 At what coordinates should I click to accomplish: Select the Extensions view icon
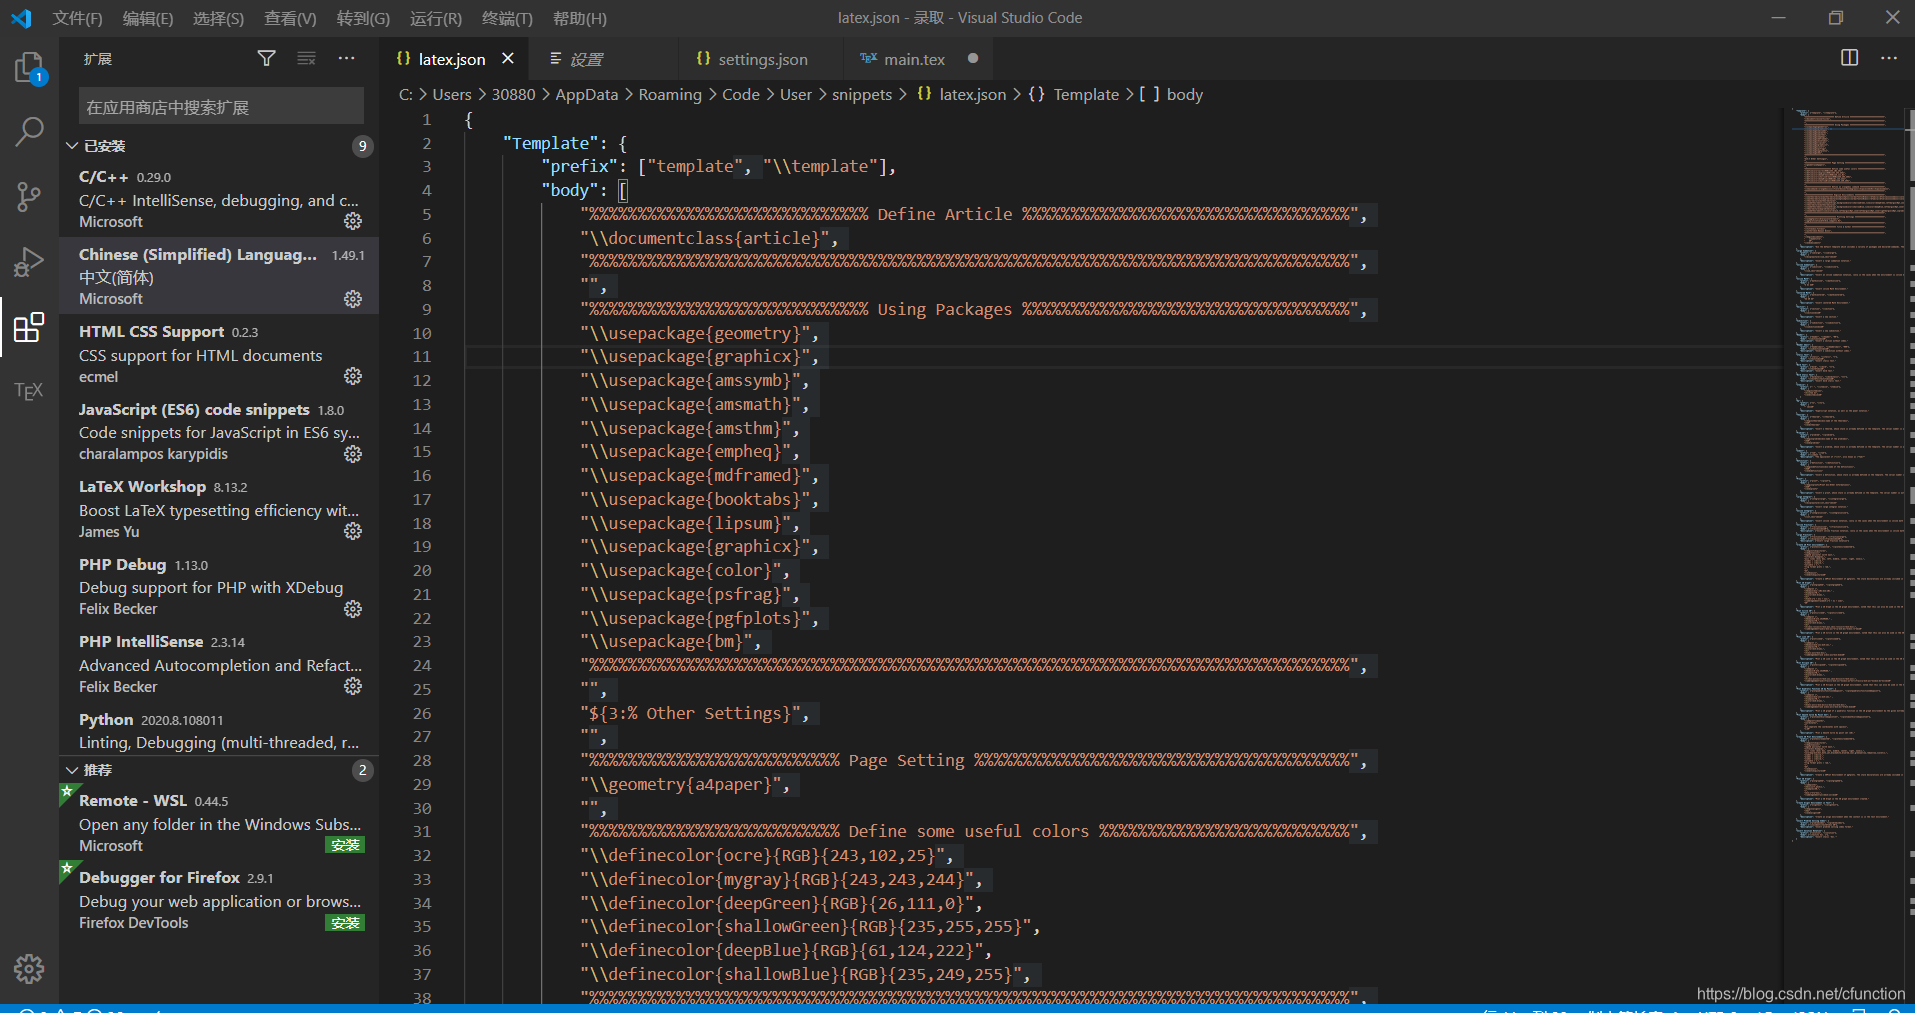29,327
